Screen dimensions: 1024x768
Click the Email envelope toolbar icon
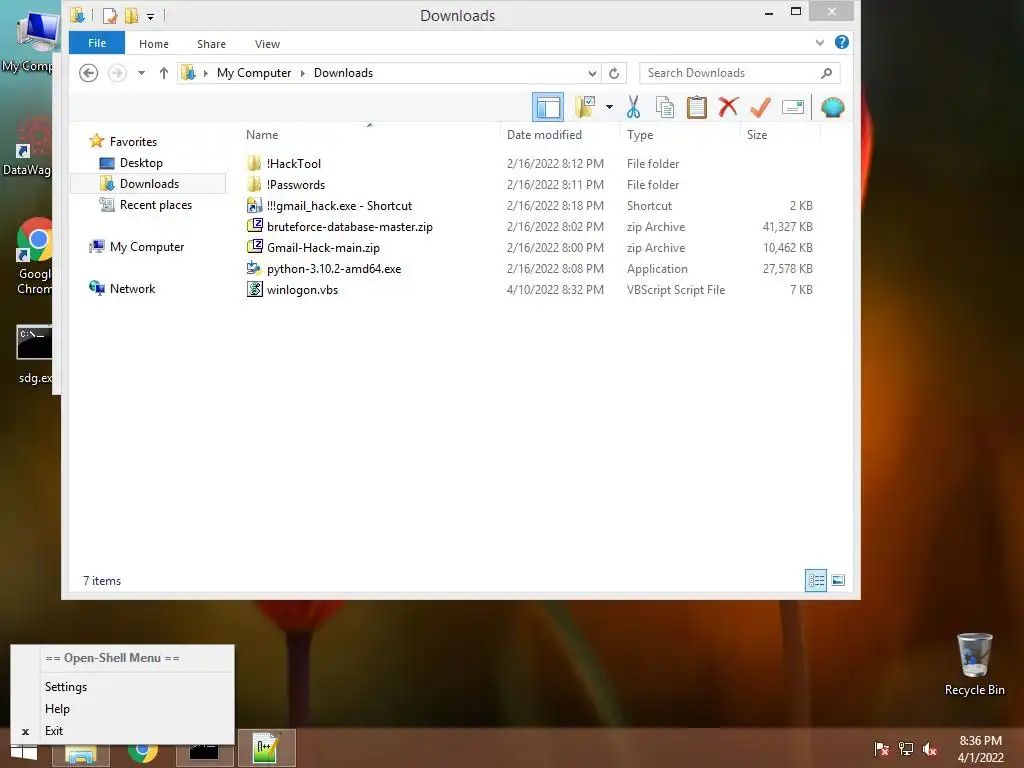(792, 107)
